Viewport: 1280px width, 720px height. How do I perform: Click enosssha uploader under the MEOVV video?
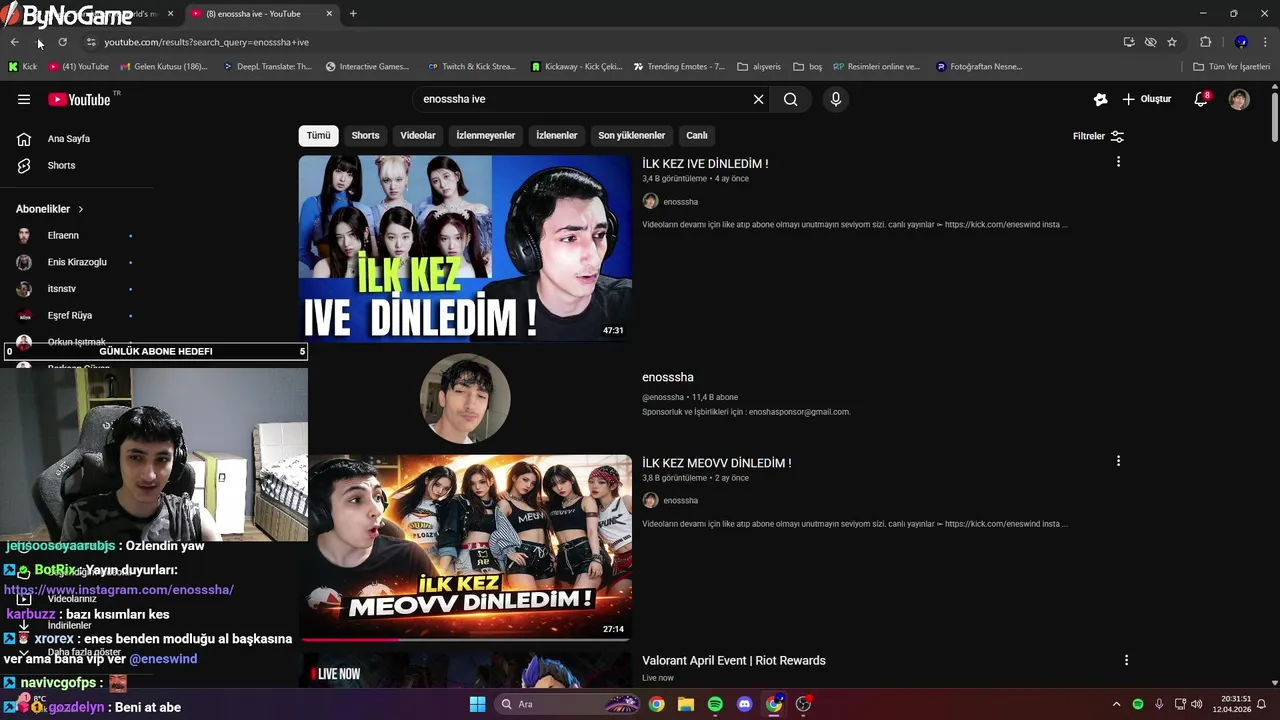pyautogui.click(x=680, y=500)
